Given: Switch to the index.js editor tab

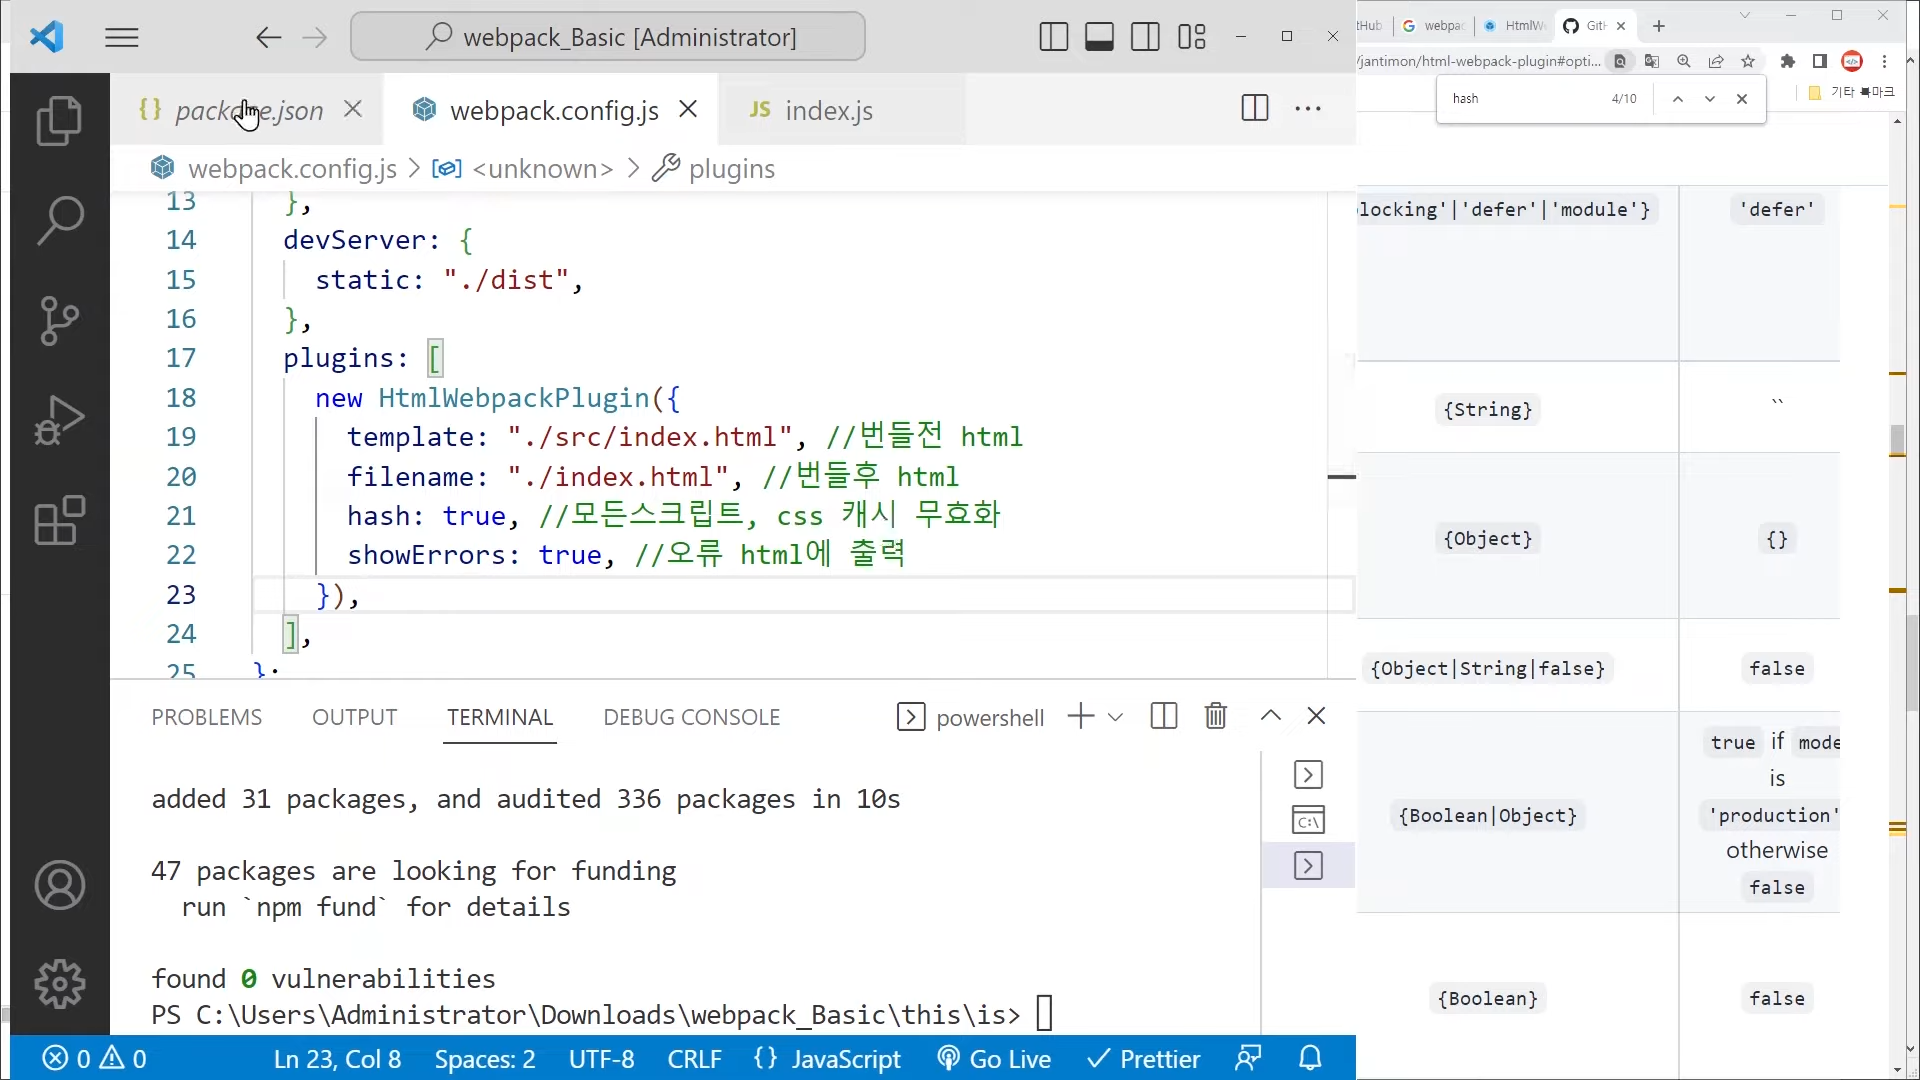Looking at the screenshot, I should pos(828,110).
